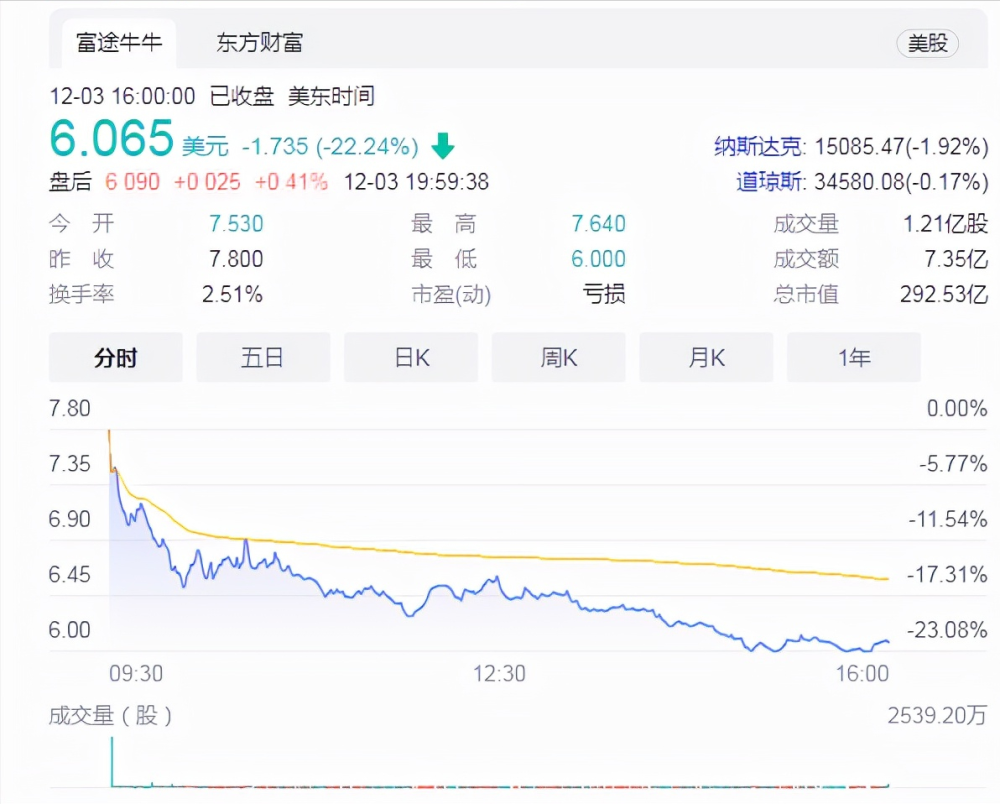The width and height of the screenshot is (1000, 804).
Task: Click the 市盈(动) value 亏损
Action: (x=603, y=294)
